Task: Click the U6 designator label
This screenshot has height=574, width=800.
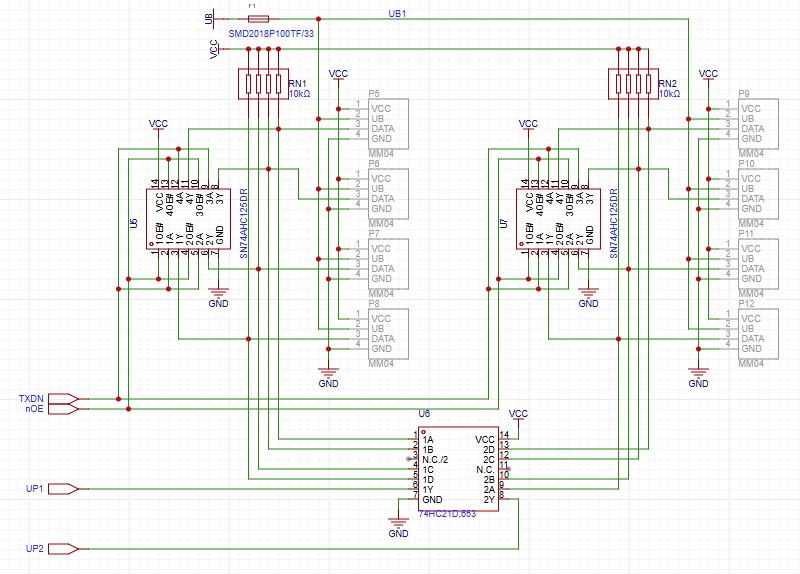Action: (424, 414)
